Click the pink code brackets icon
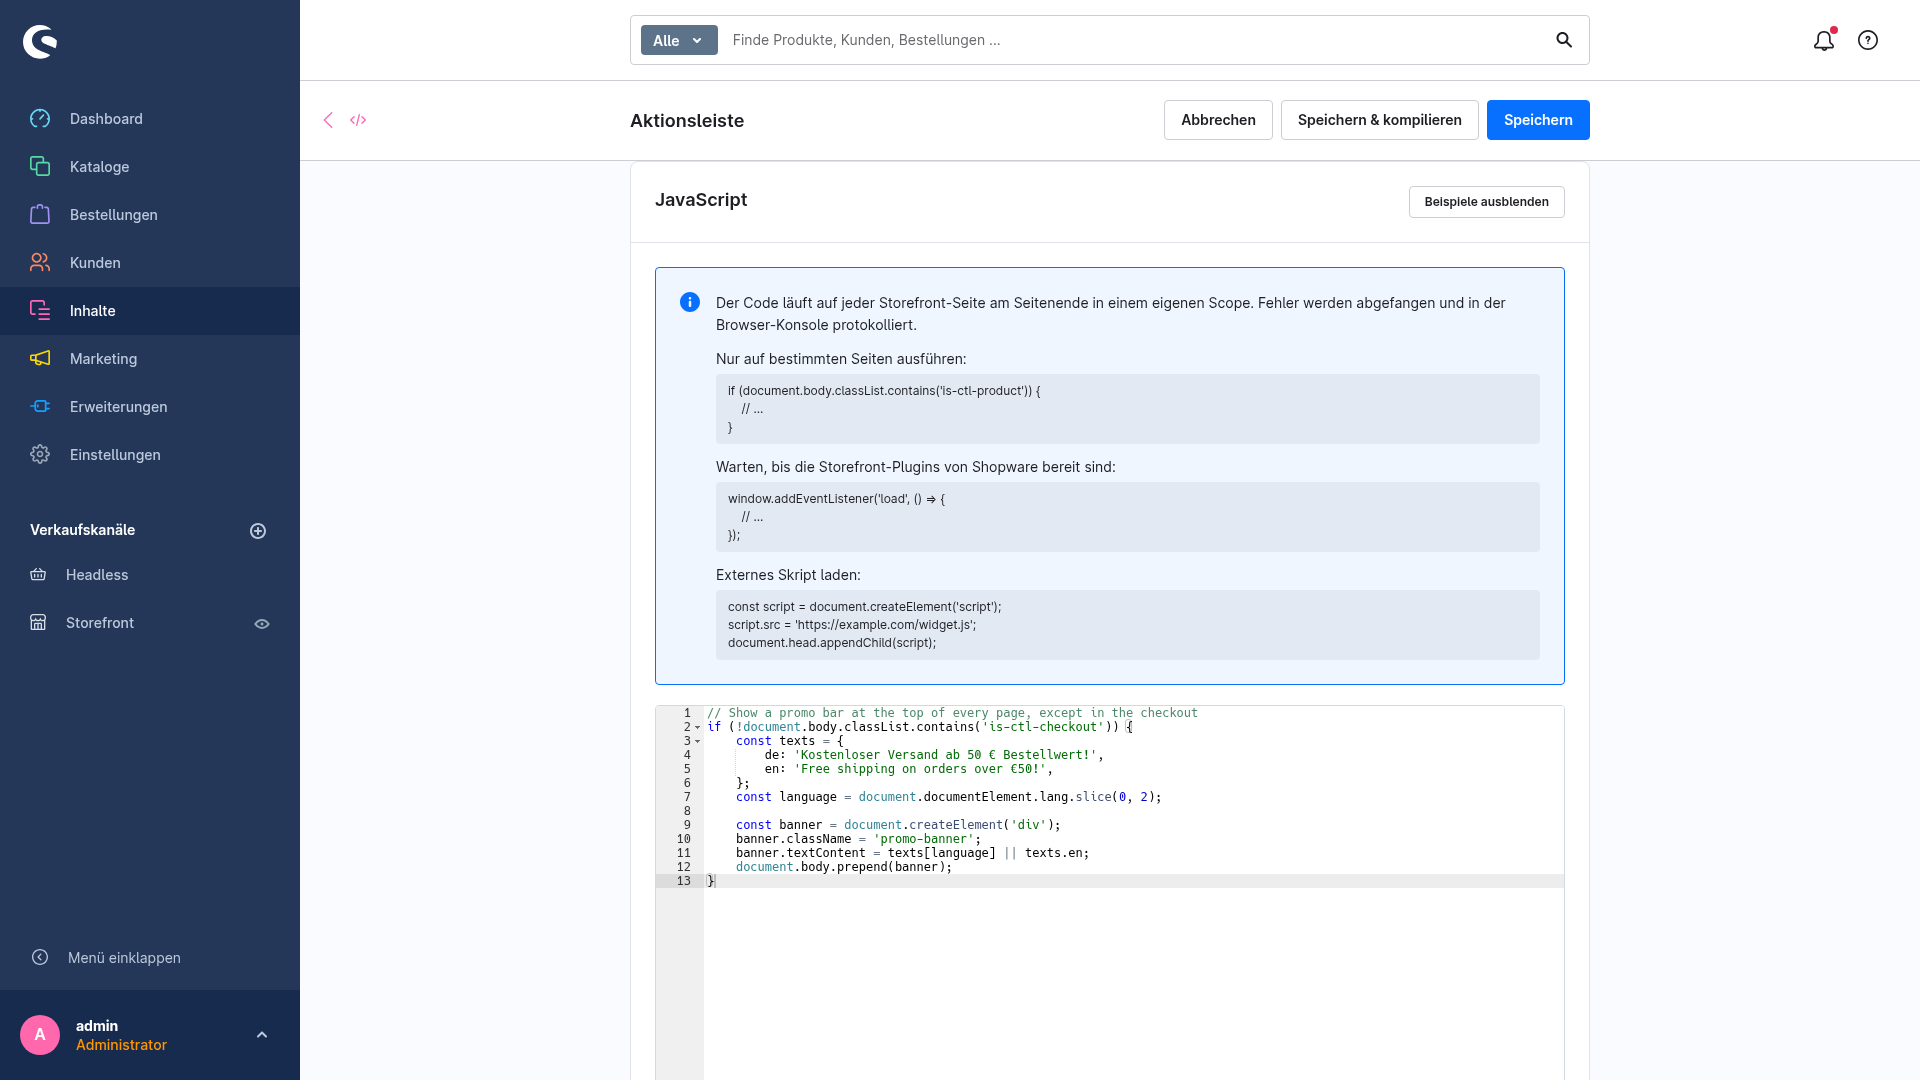This screenshot has height=1080, width=1920. (358, 120)
